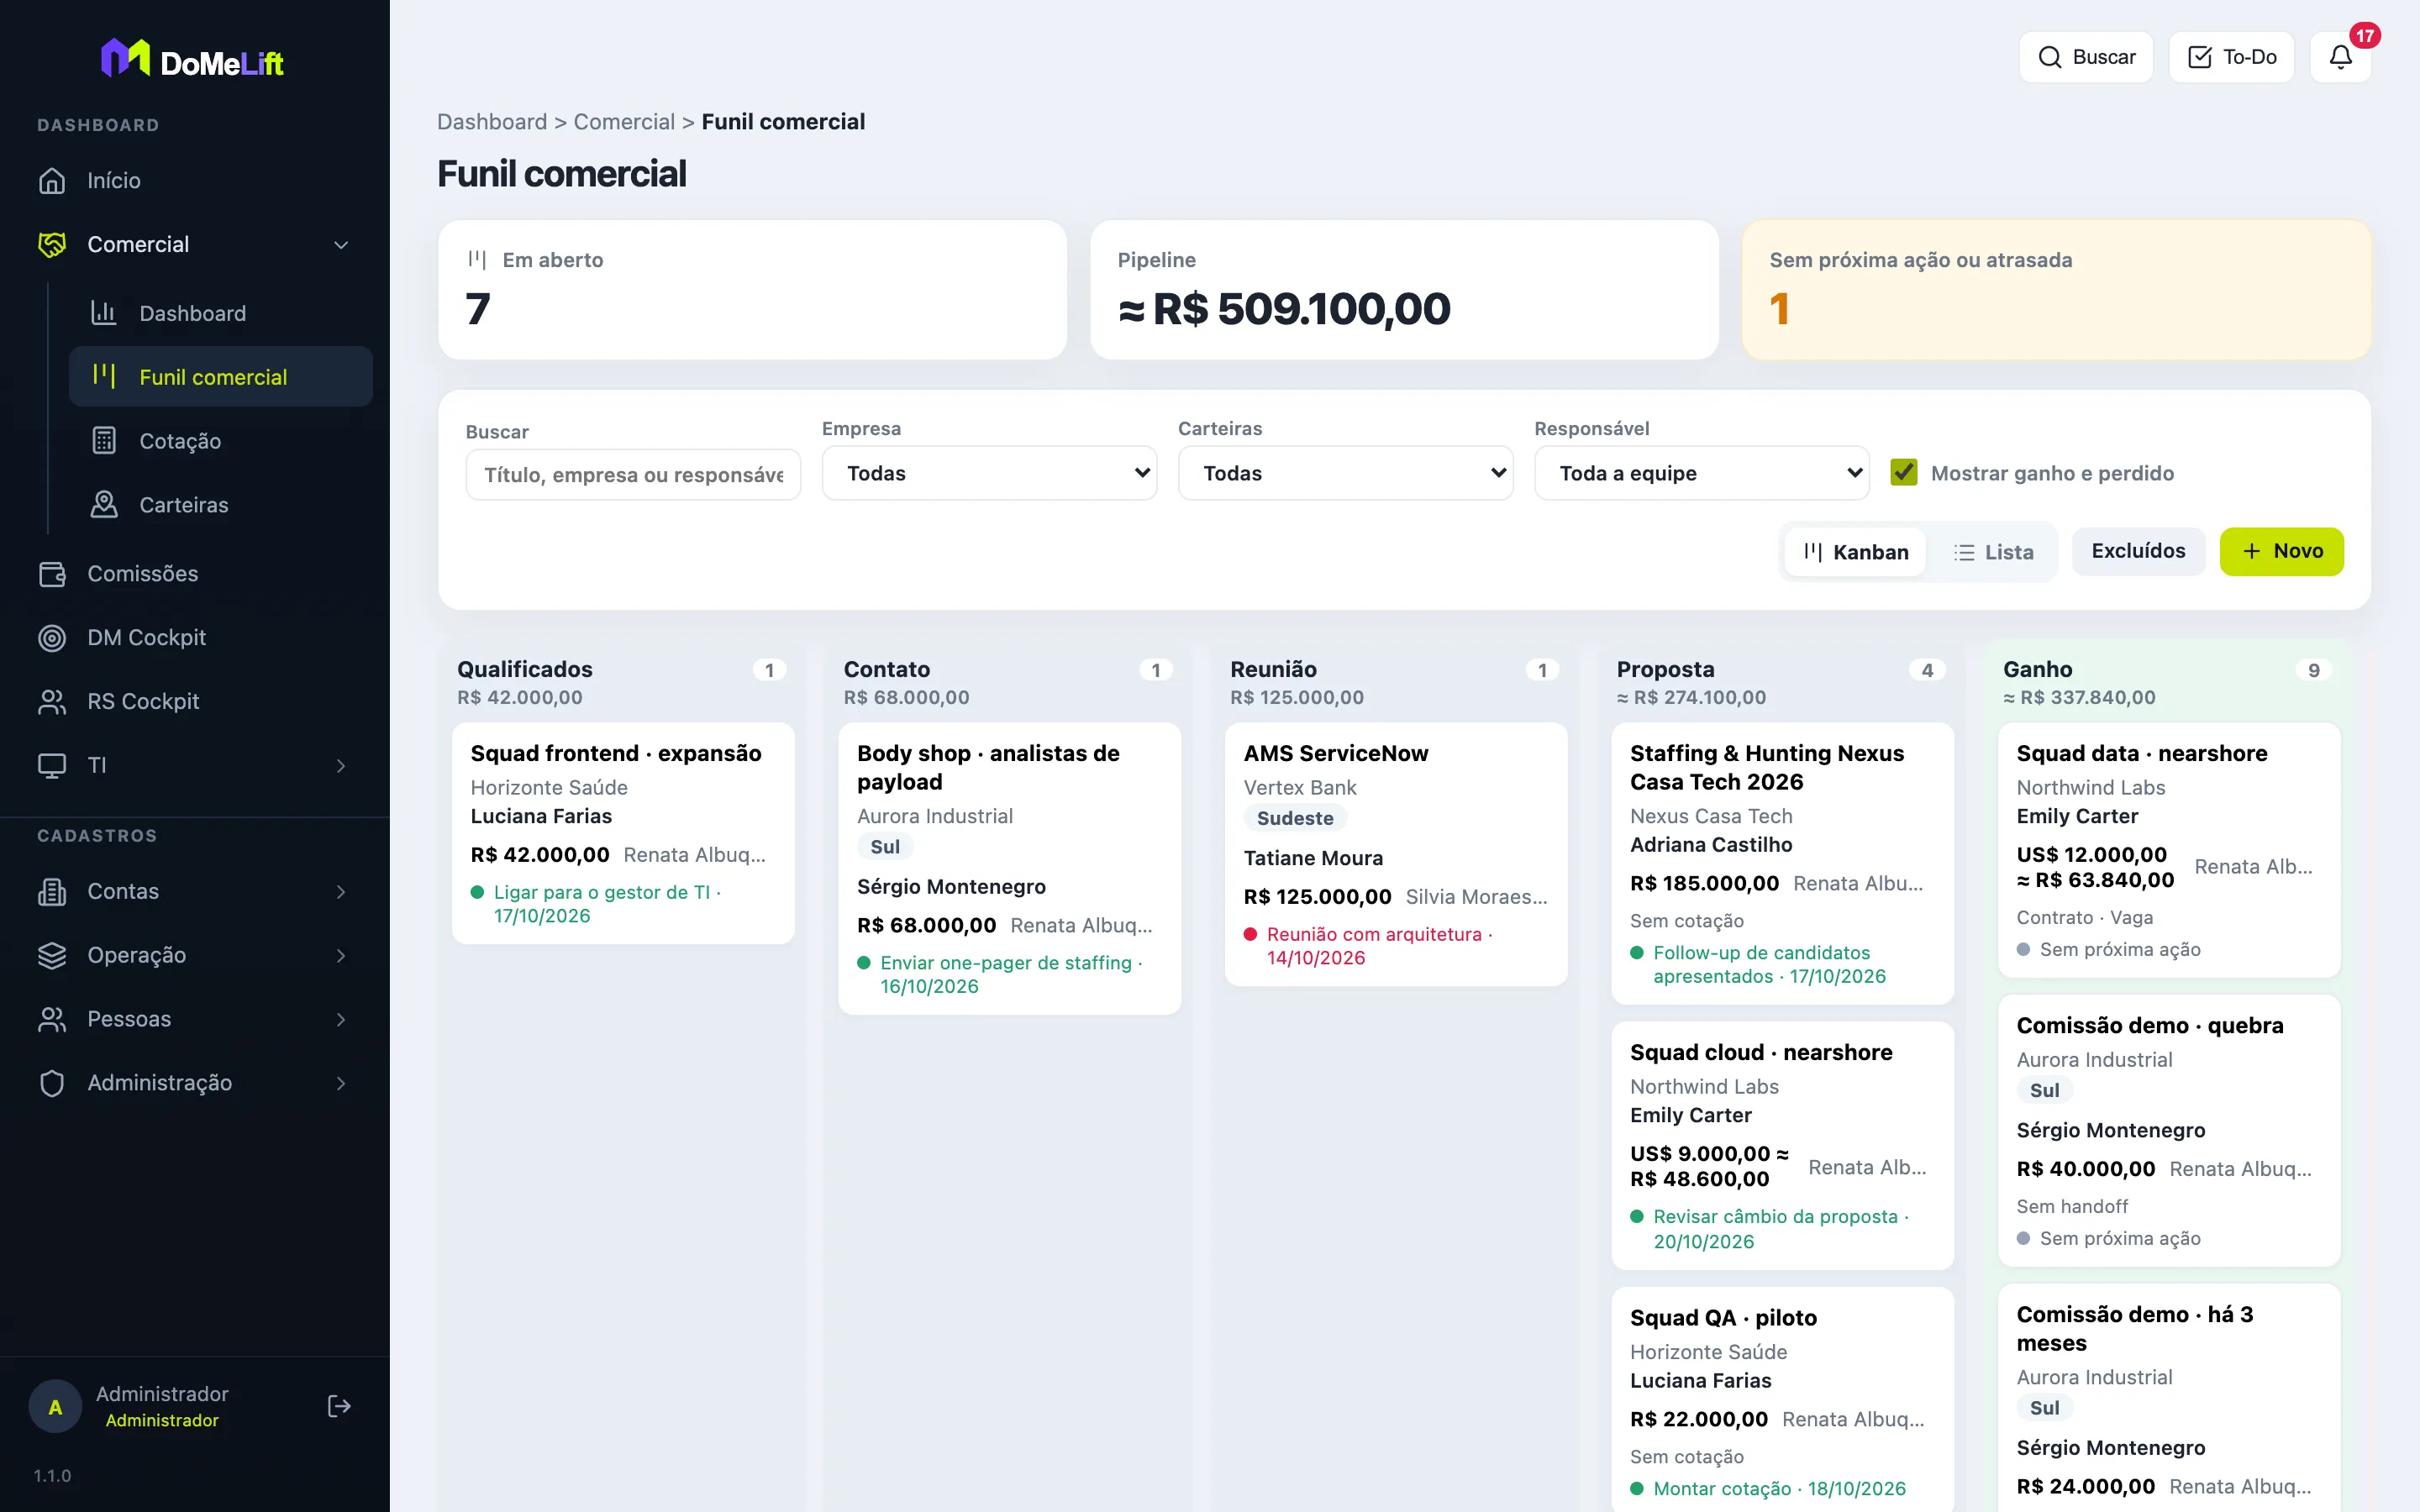Click the DoMeLift logo

[193, 60]
